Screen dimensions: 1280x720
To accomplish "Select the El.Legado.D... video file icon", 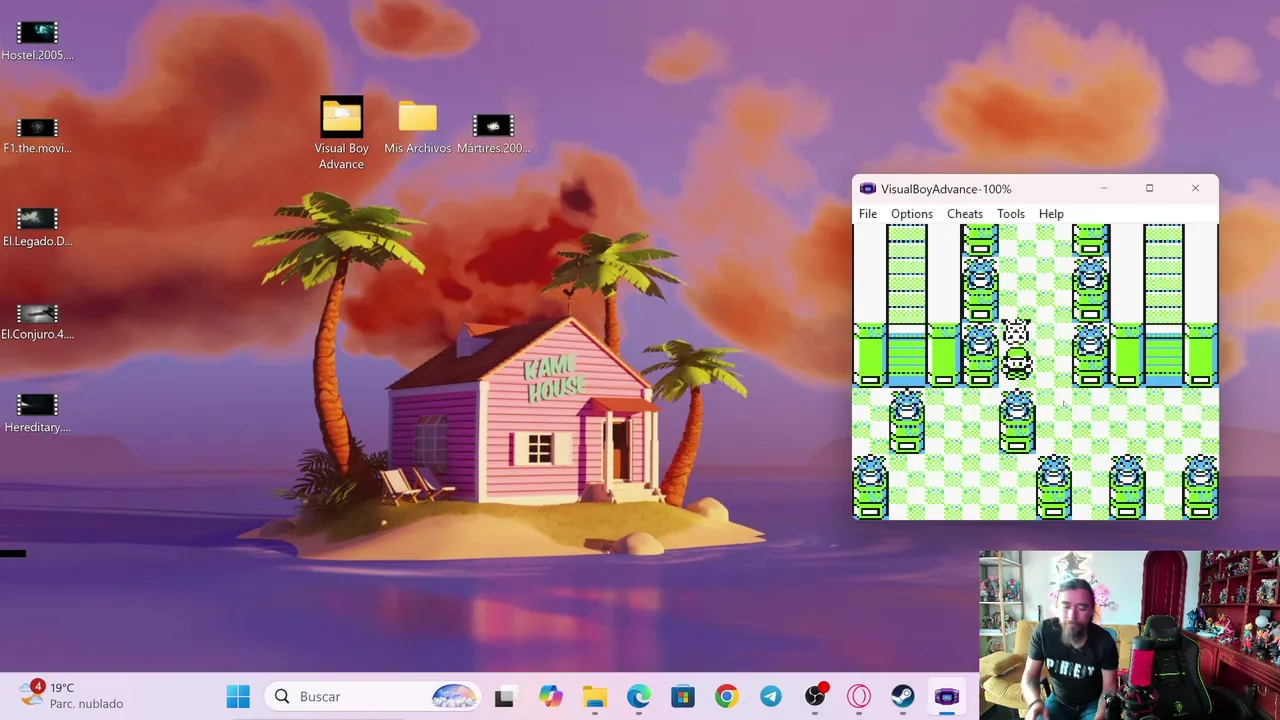I will (38, 227).
